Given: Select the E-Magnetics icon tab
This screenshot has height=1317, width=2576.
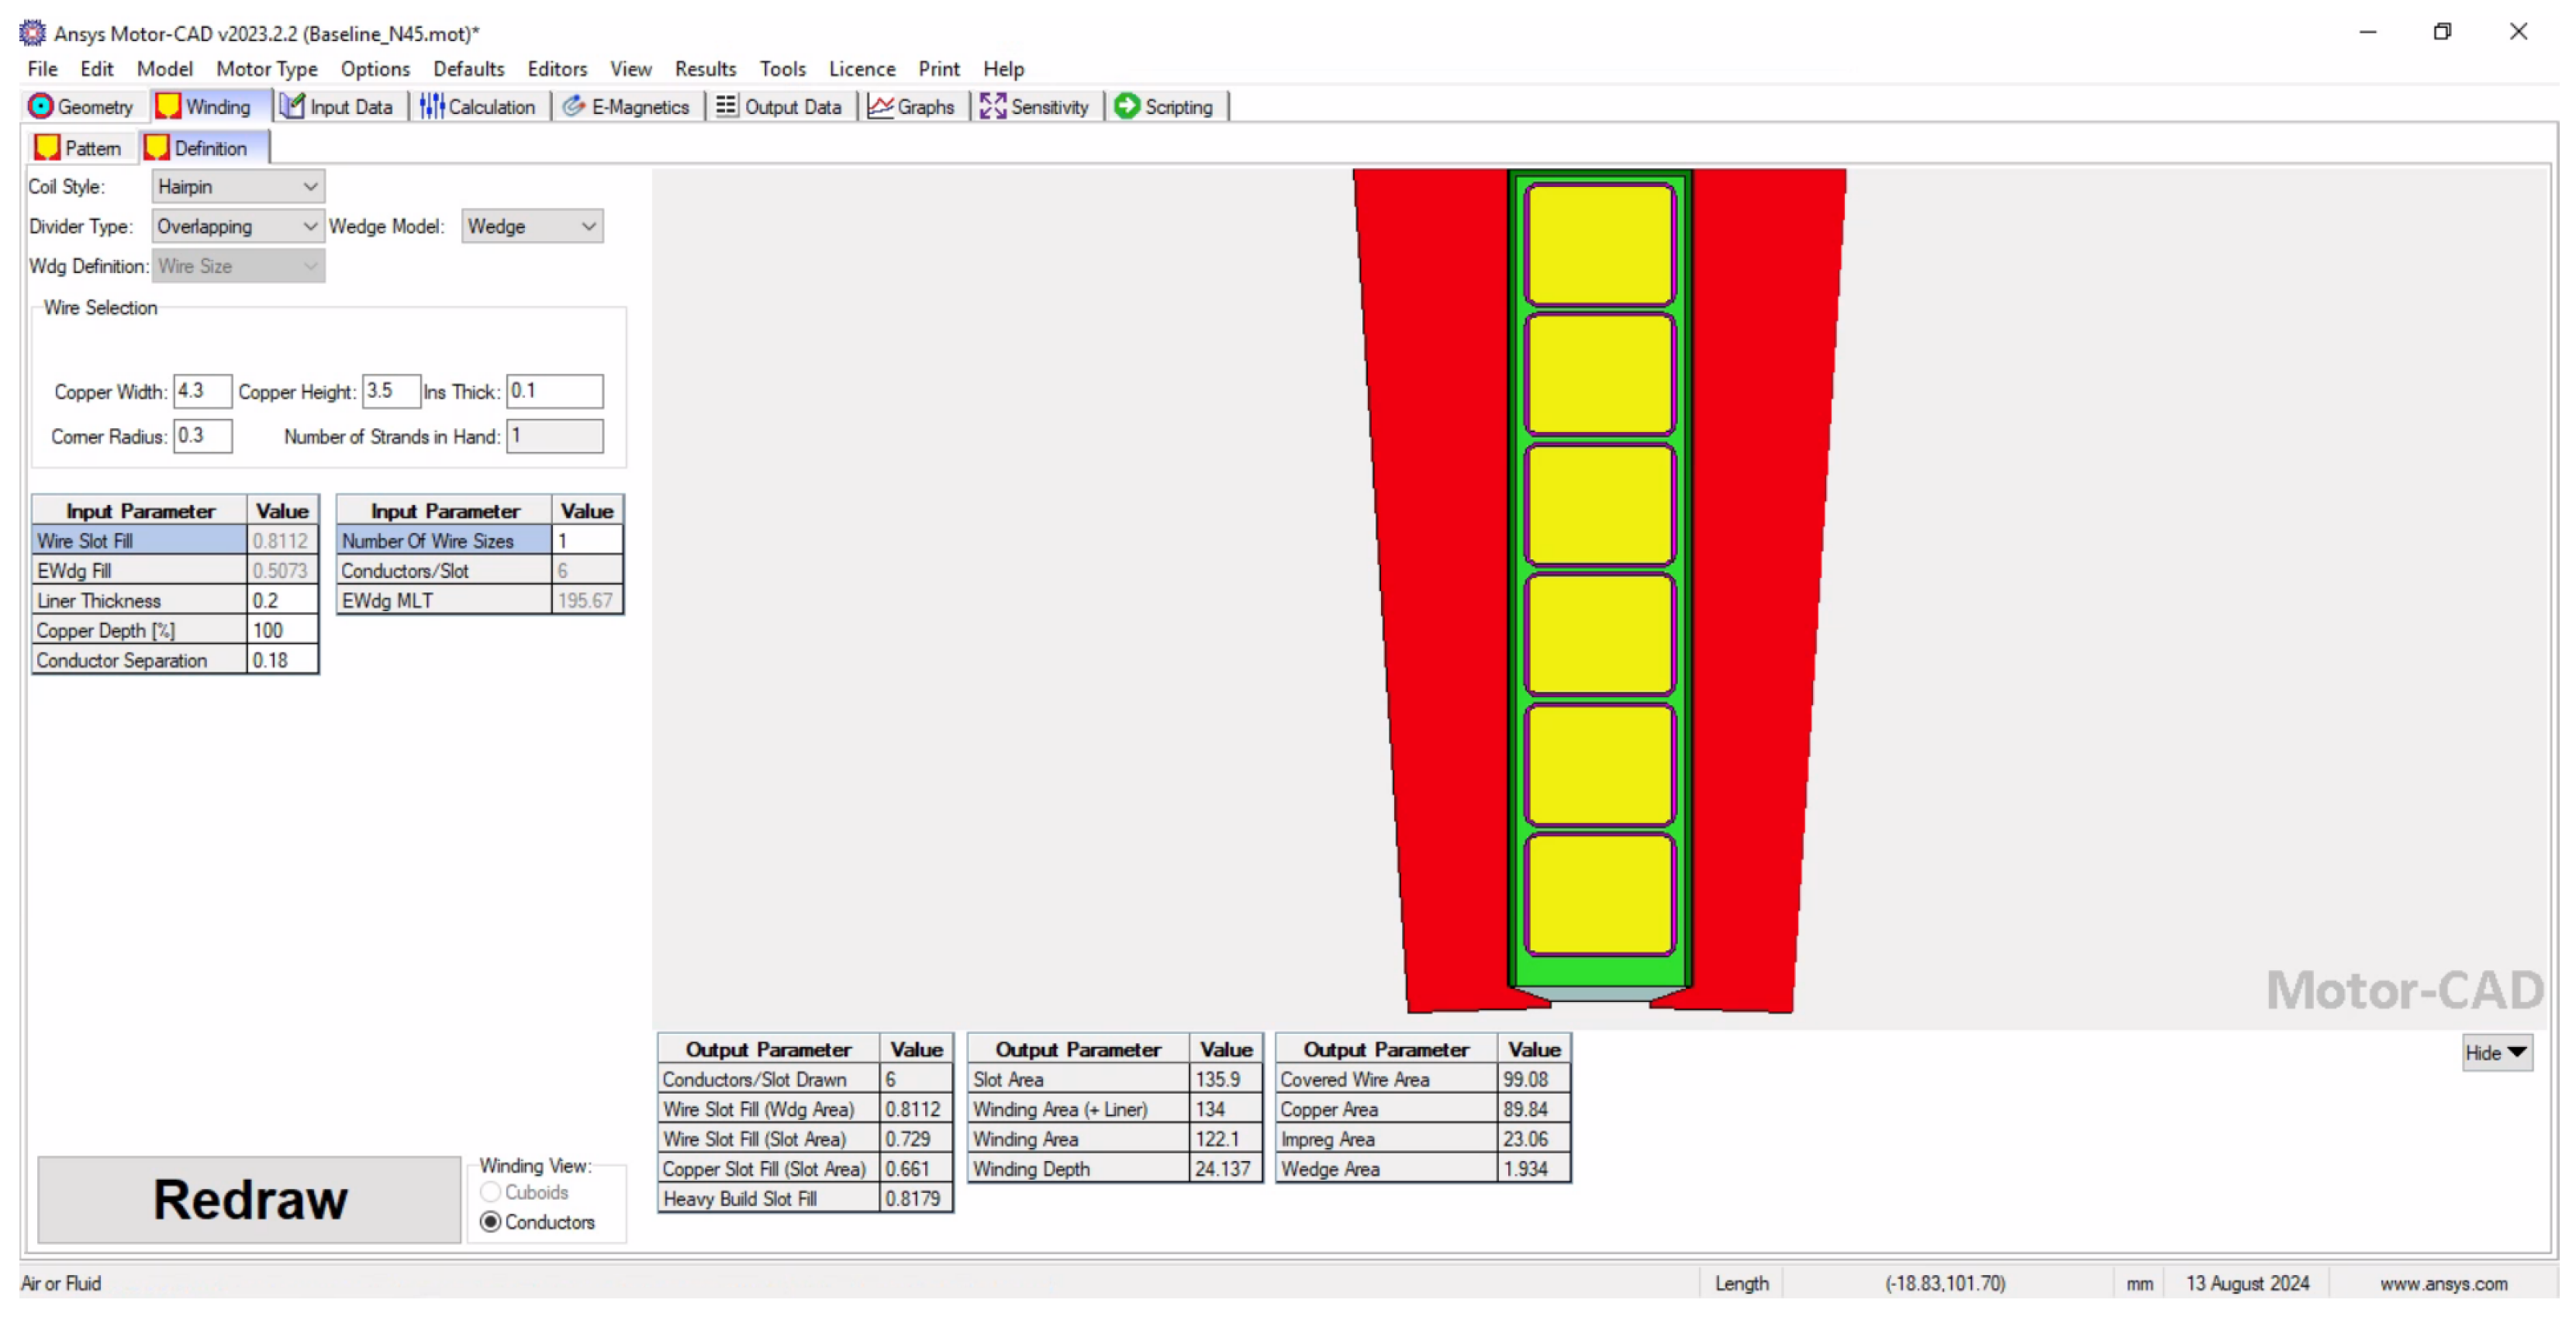Looking at the screenshot, I should click(x=574, y=106).
